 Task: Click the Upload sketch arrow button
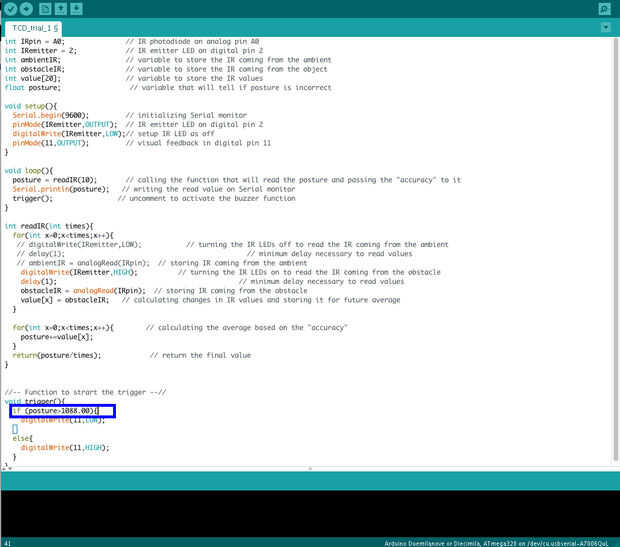(x=26, y=9)
